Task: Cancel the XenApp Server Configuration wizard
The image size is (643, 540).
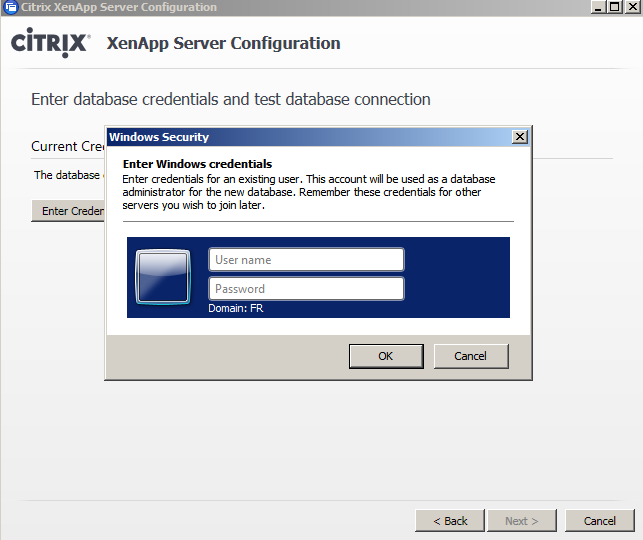Action: point(600,521)
